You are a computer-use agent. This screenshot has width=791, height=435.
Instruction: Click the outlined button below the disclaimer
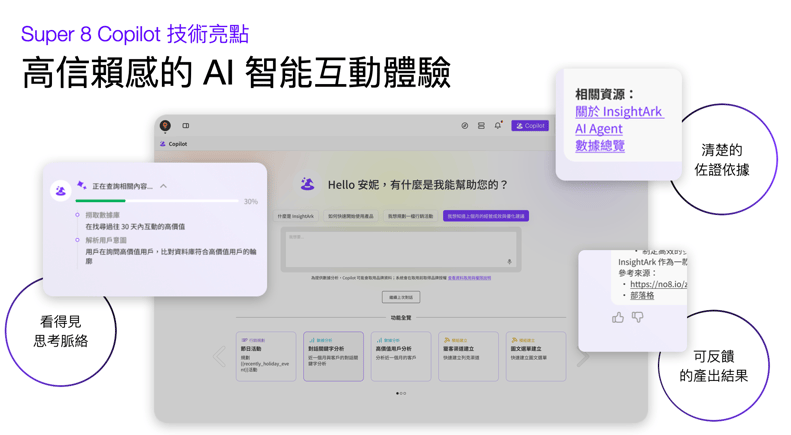(x=401, y=297)
